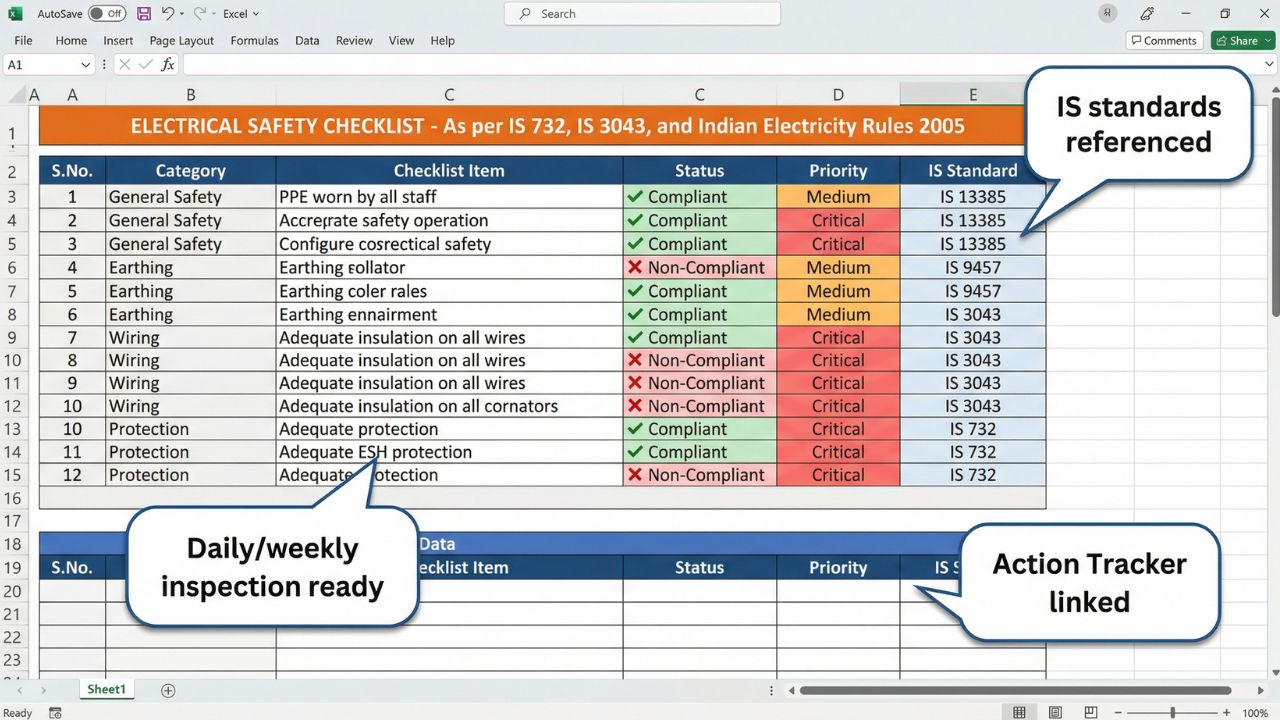Image resolution: width=1280 pixels, height=720 pixels.
Task: Select the Sheet1 tab
Action: [x=105, y=689]
